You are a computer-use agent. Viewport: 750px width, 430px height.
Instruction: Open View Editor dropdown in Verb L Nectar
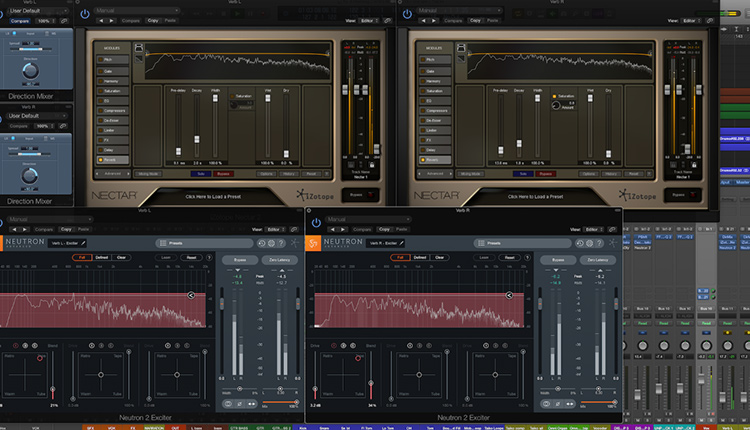[x=369, y=21]
